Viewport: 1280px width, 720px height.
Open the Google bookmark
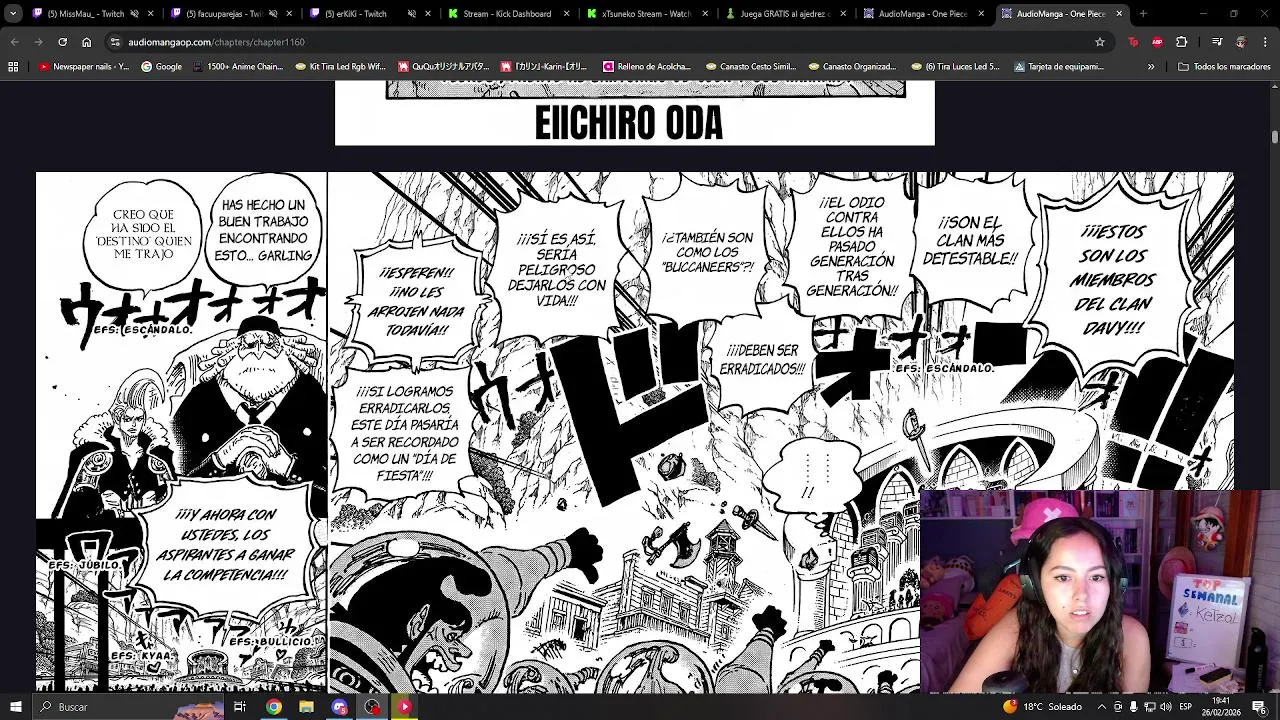pos(161,67)
